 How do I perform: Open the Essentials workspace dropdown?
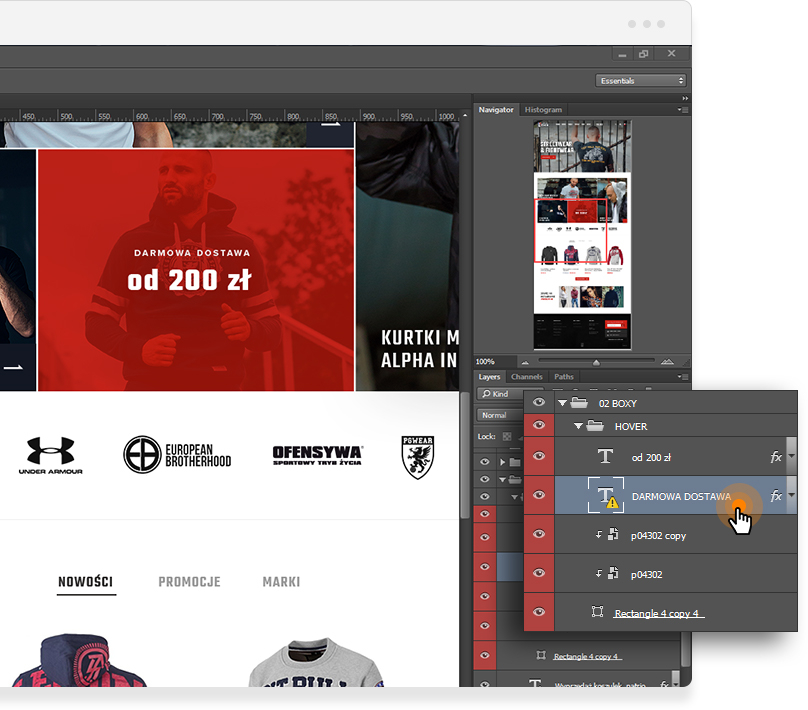click(642, 81)
